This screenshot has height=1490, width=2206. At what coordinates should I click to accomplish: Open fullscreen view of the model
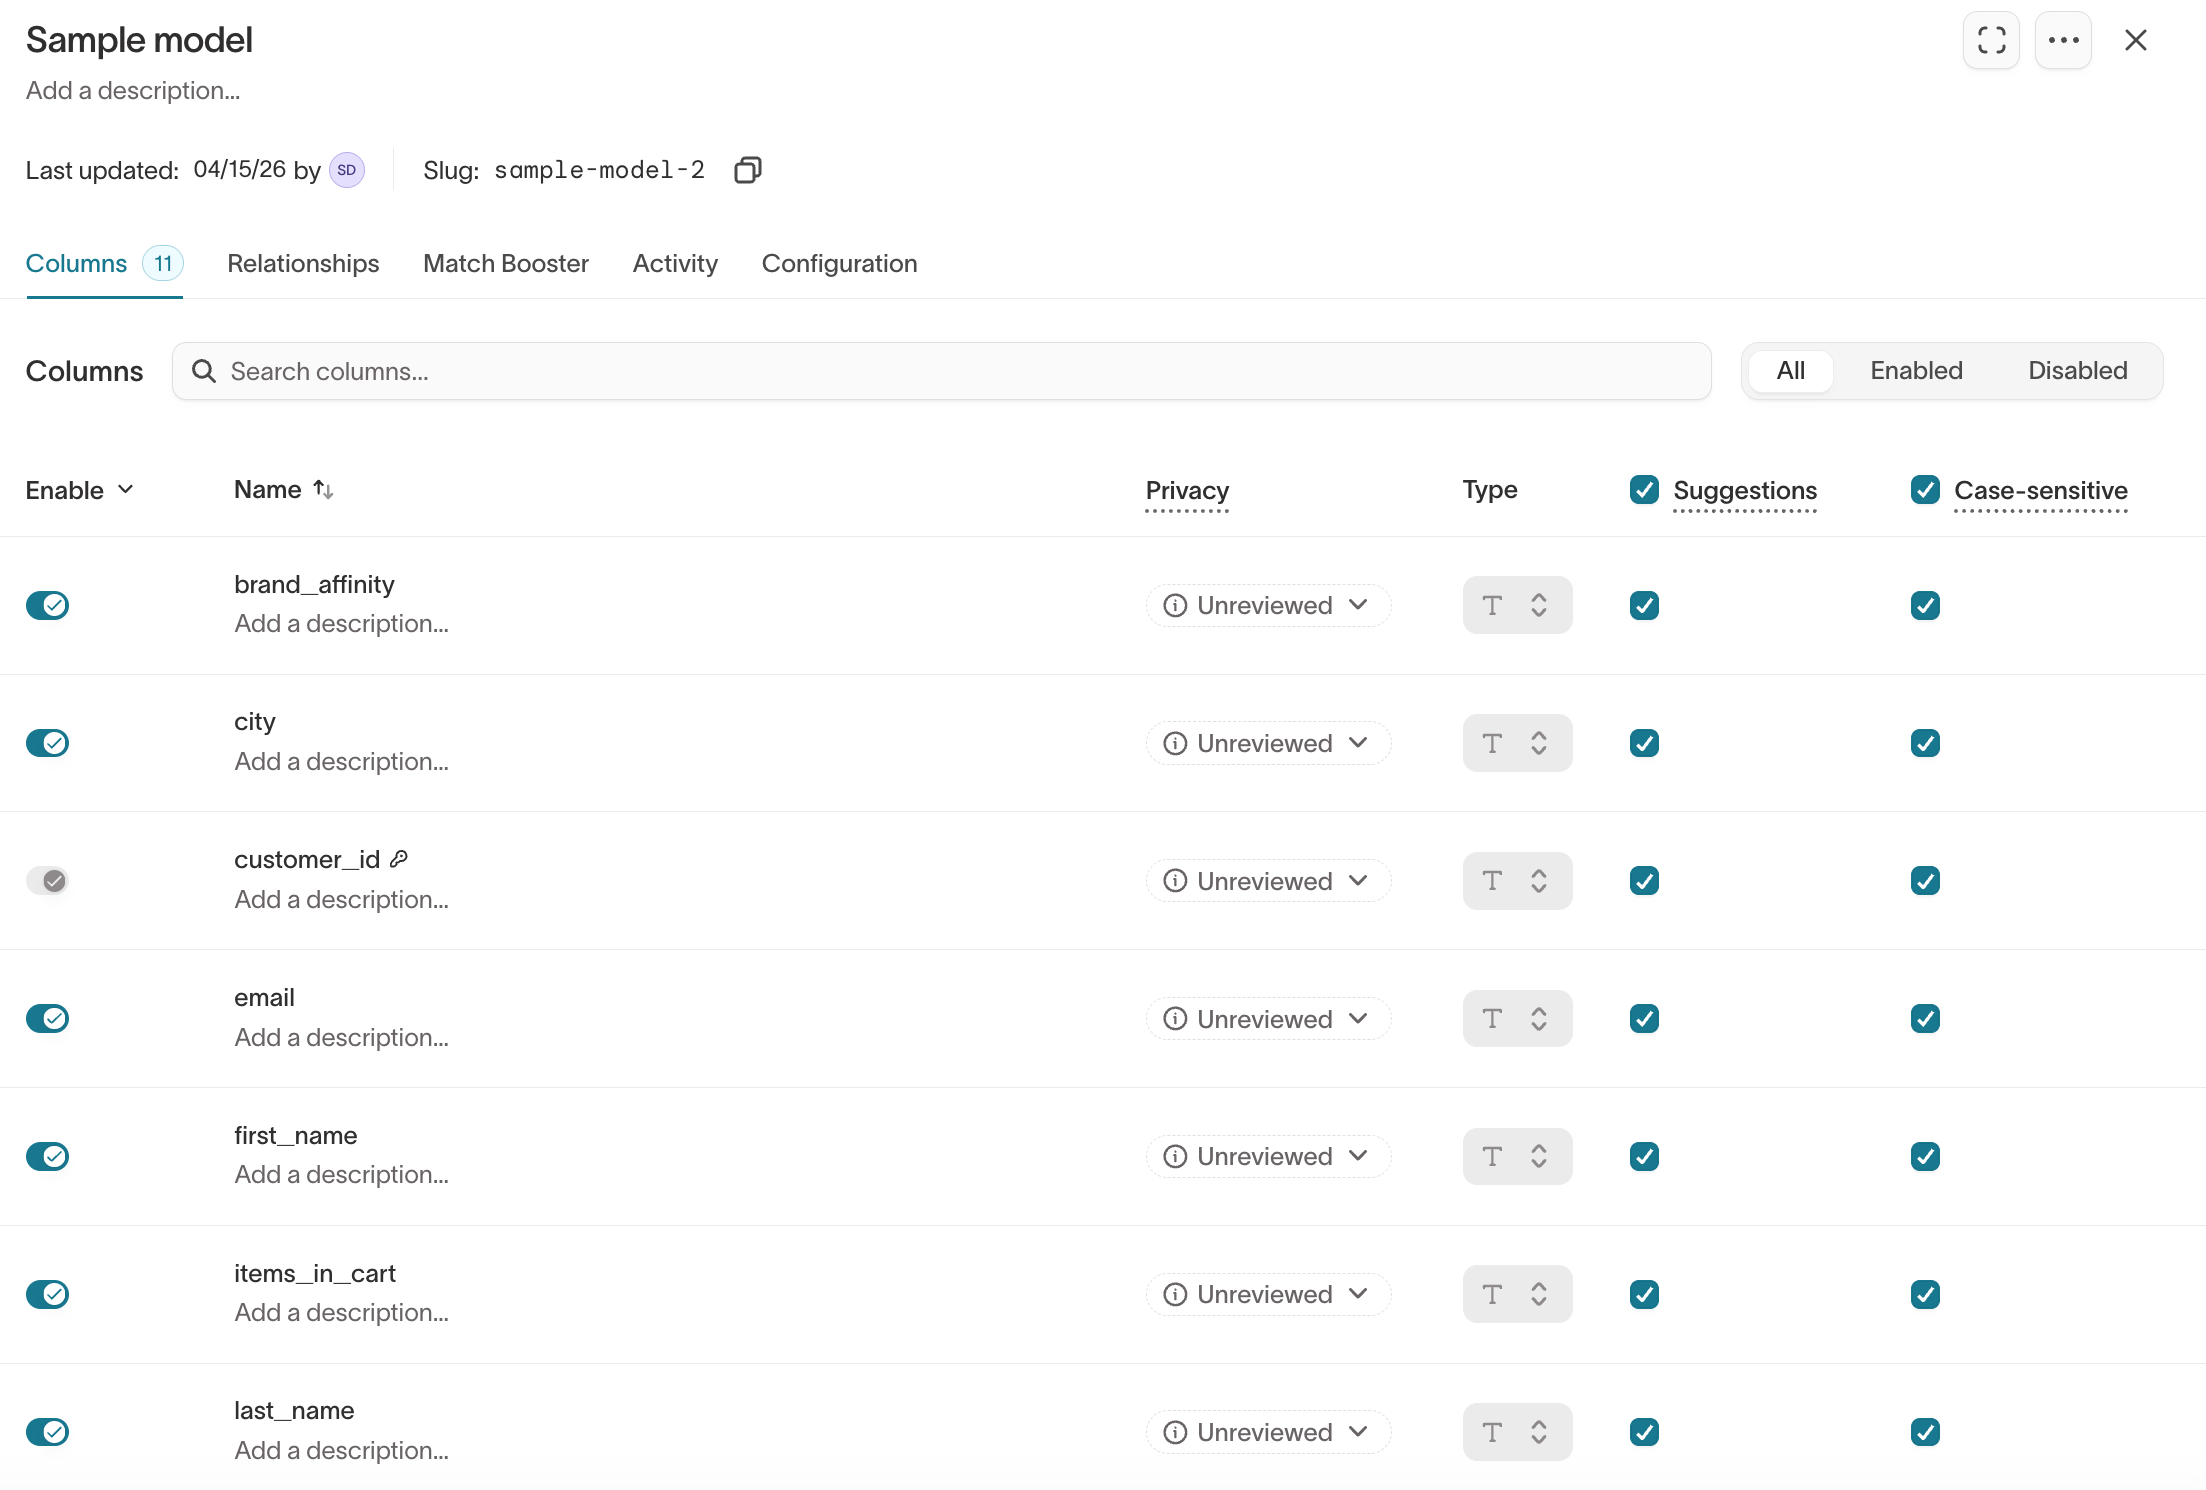pyautogui.click(x=1990, y=40)
